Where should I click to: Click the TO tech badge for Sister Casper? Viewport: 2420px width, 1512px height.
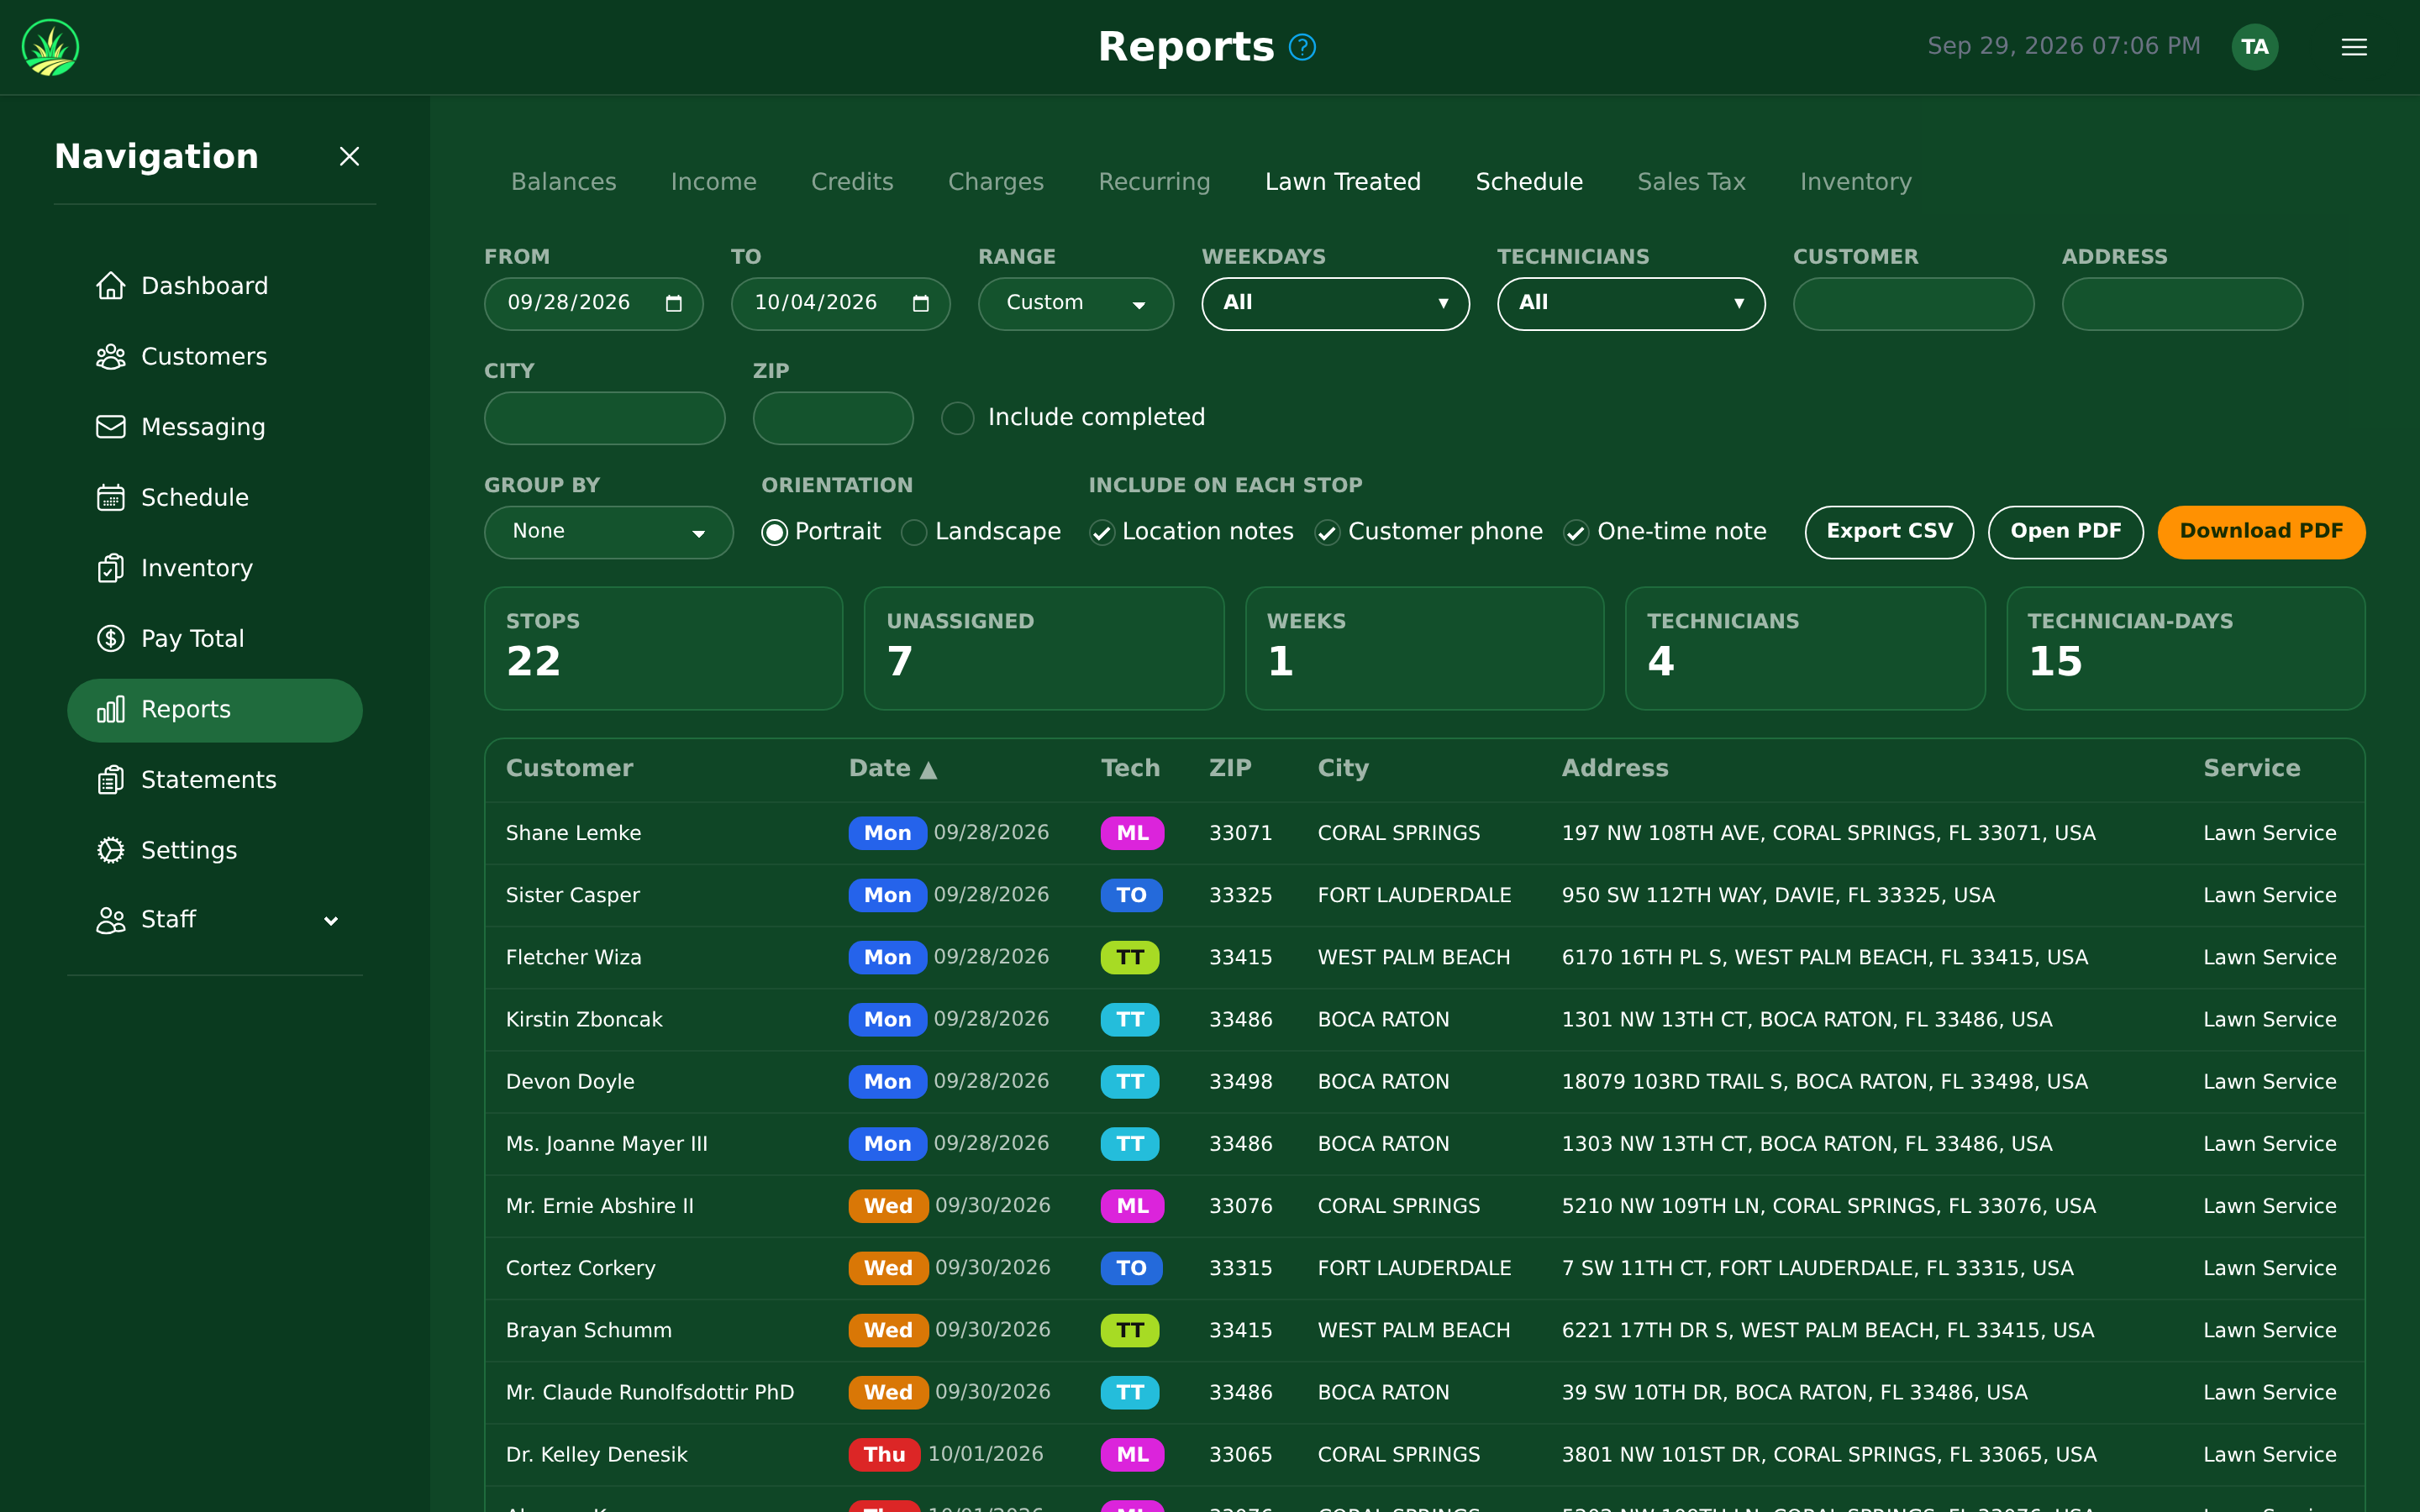1131,895
